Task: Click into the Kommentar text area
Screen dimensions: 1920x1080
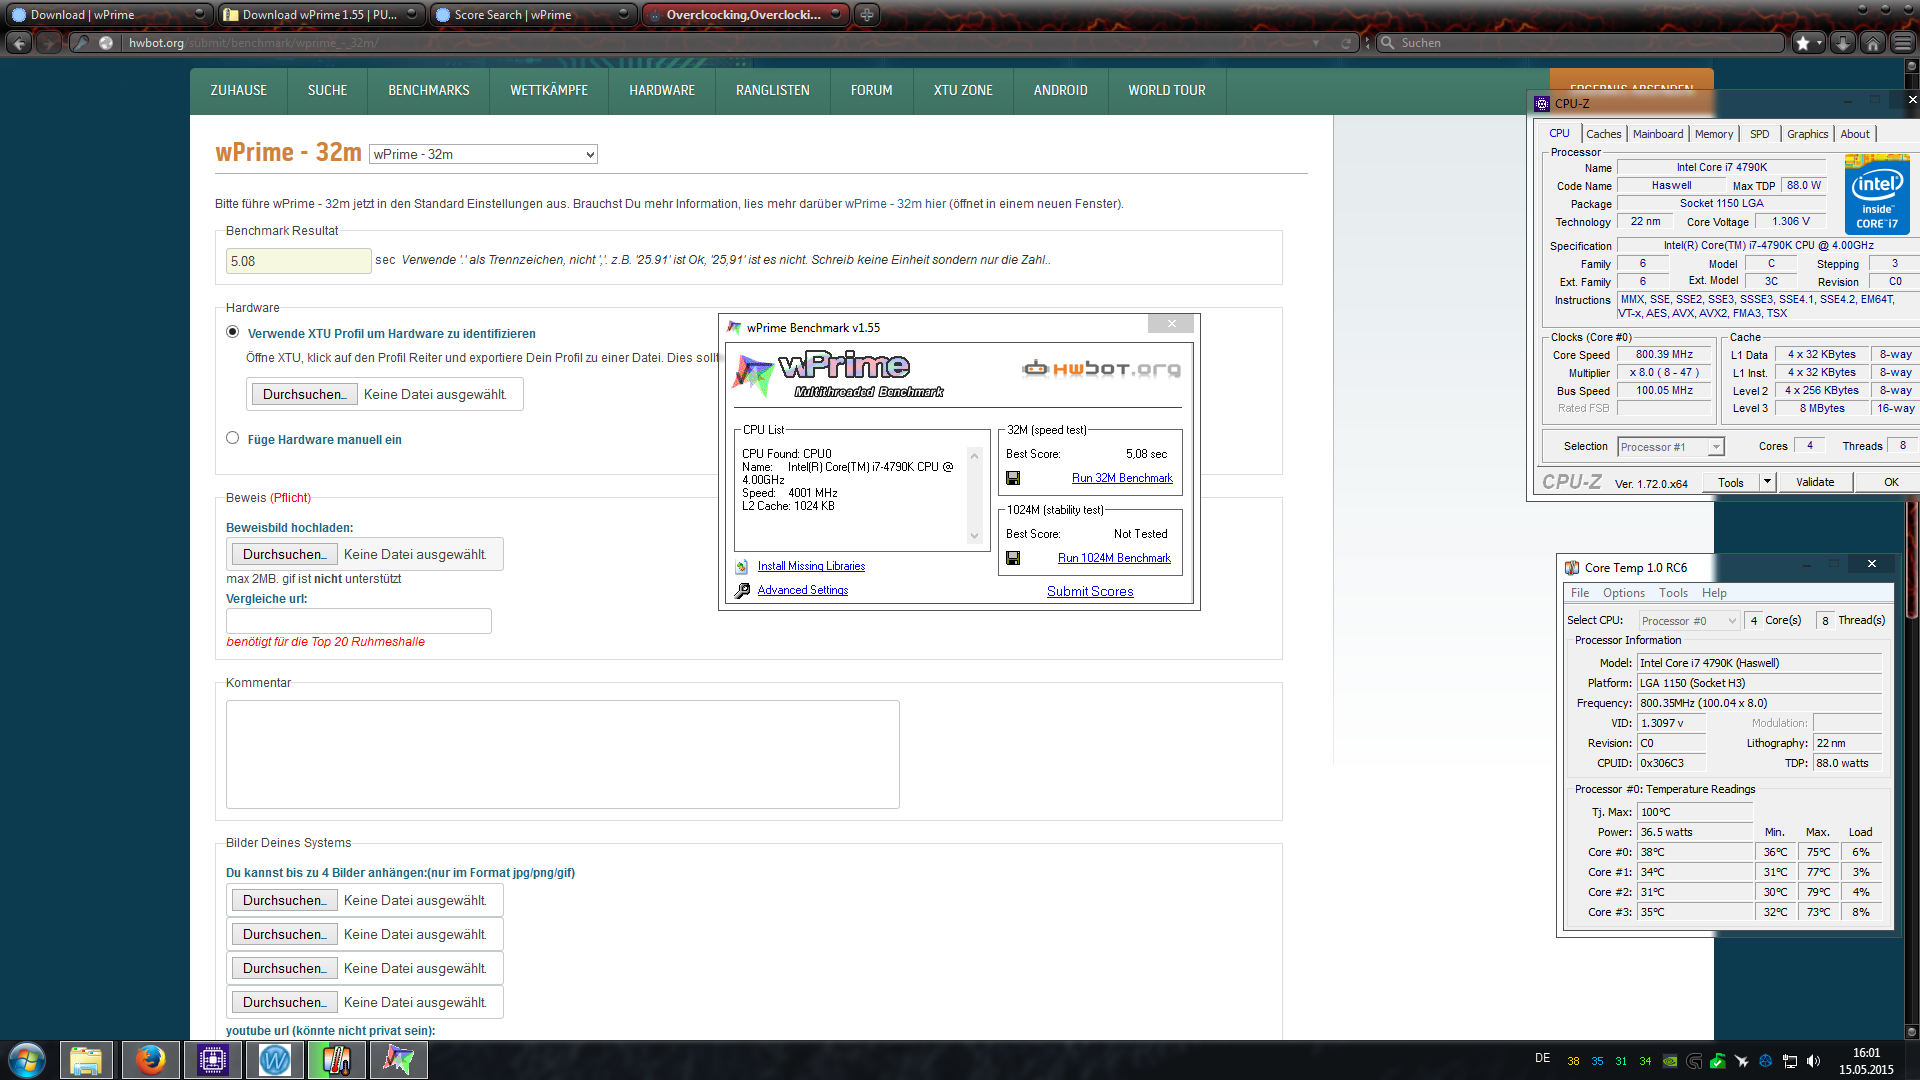Action: click(x=562, y=754)
